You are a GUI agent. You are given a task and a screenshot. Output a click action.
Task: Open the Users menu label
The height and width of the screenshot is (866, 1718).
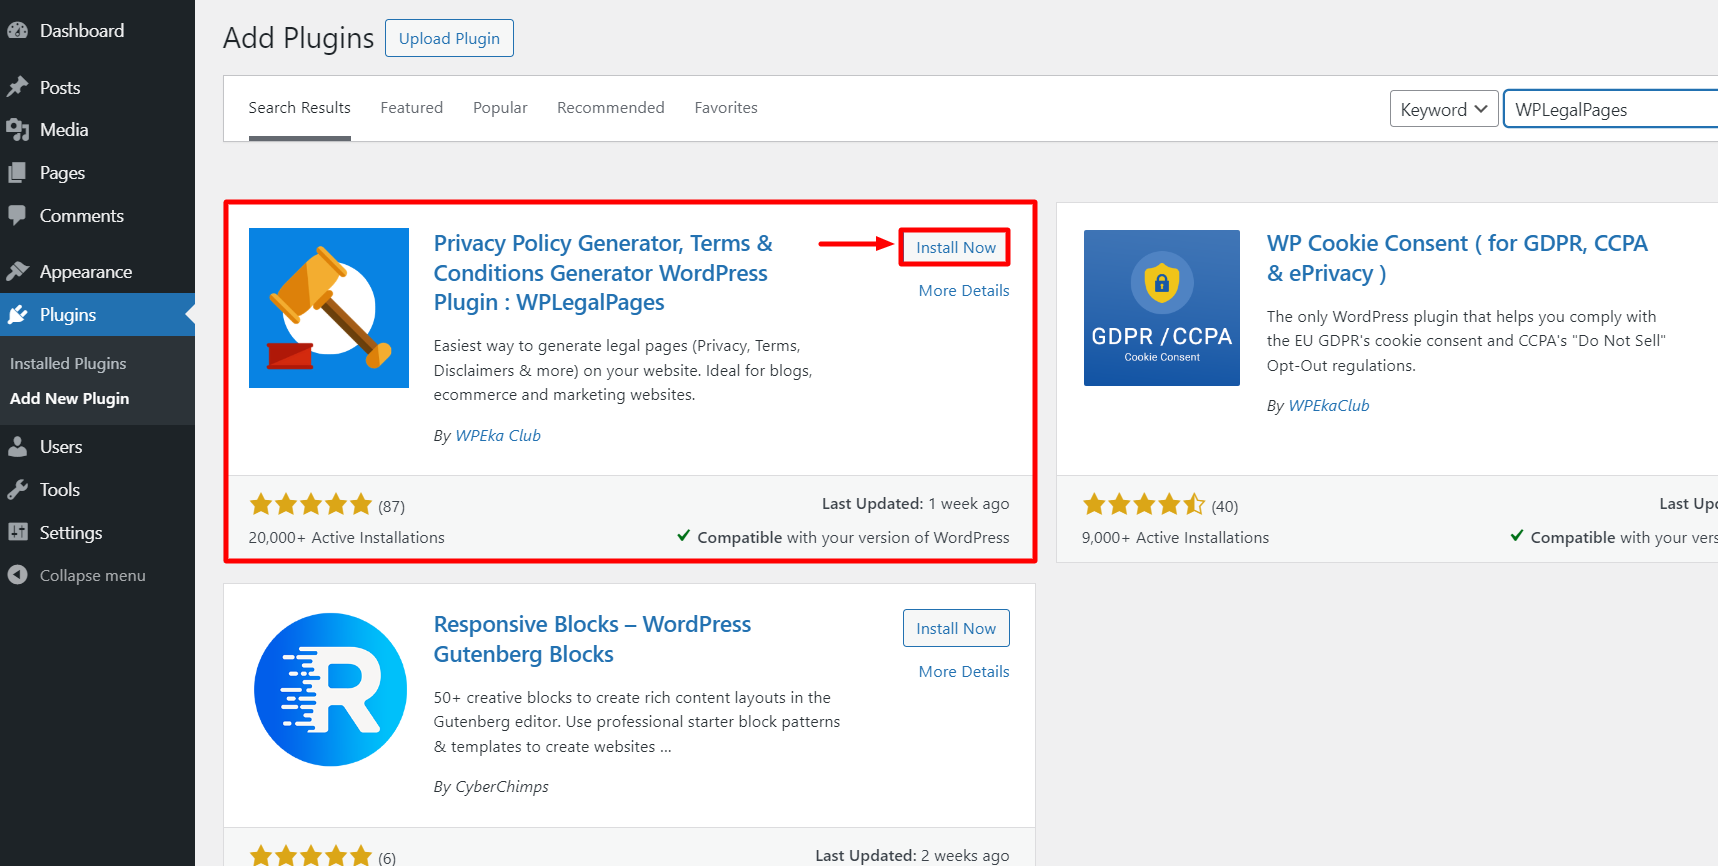pos(61,447)
